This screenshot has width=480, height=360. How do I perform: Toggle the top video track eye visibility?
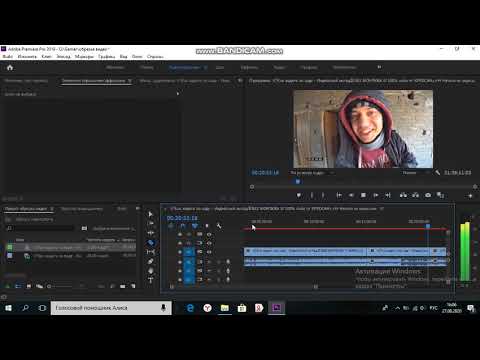click(x=209, y=234)
